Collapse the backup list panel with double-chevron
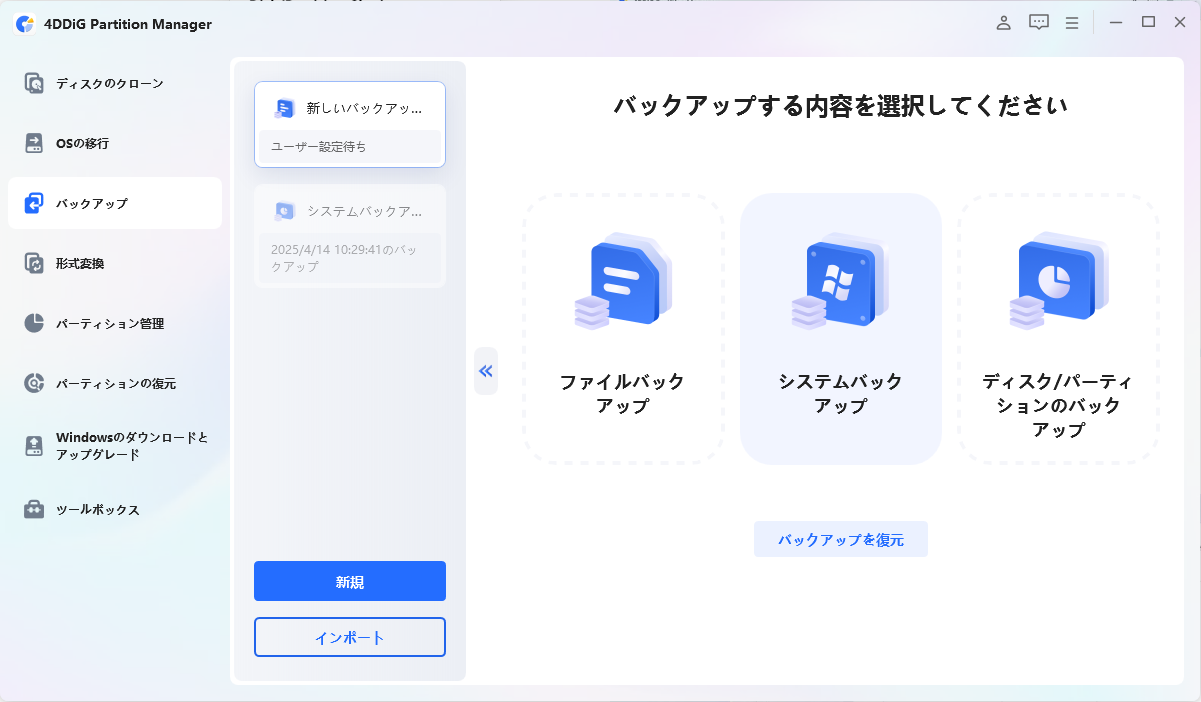The width and height of the screenshot is (1201, 702). click(x=486, y=371)
